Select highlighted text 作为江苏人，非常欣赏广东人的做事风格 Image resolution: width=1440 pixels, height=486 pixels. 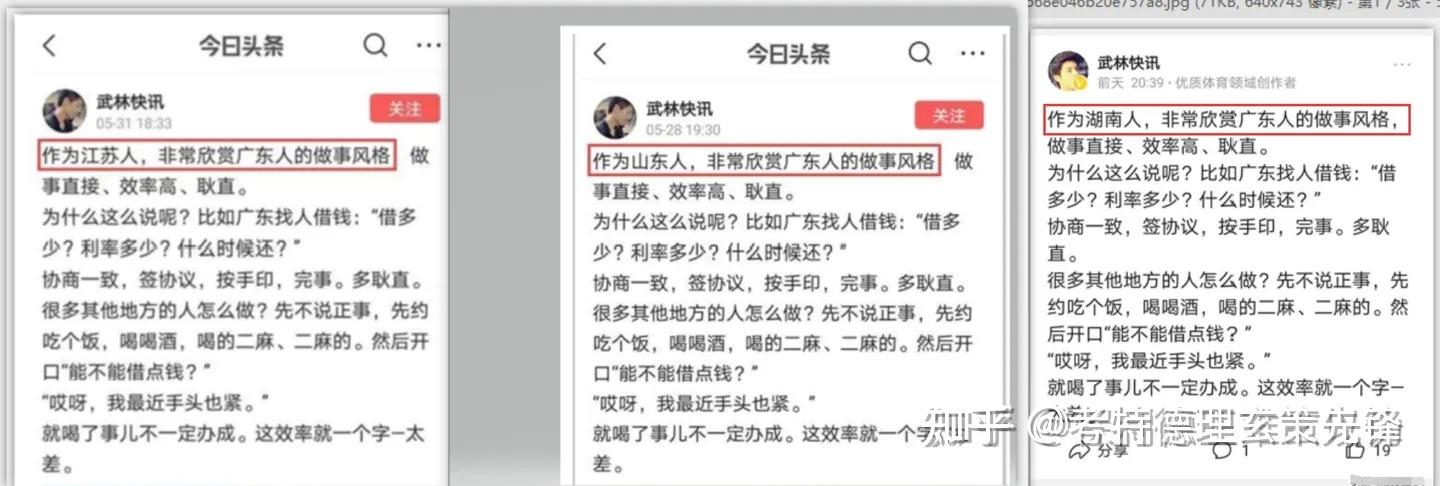[217, 156]
